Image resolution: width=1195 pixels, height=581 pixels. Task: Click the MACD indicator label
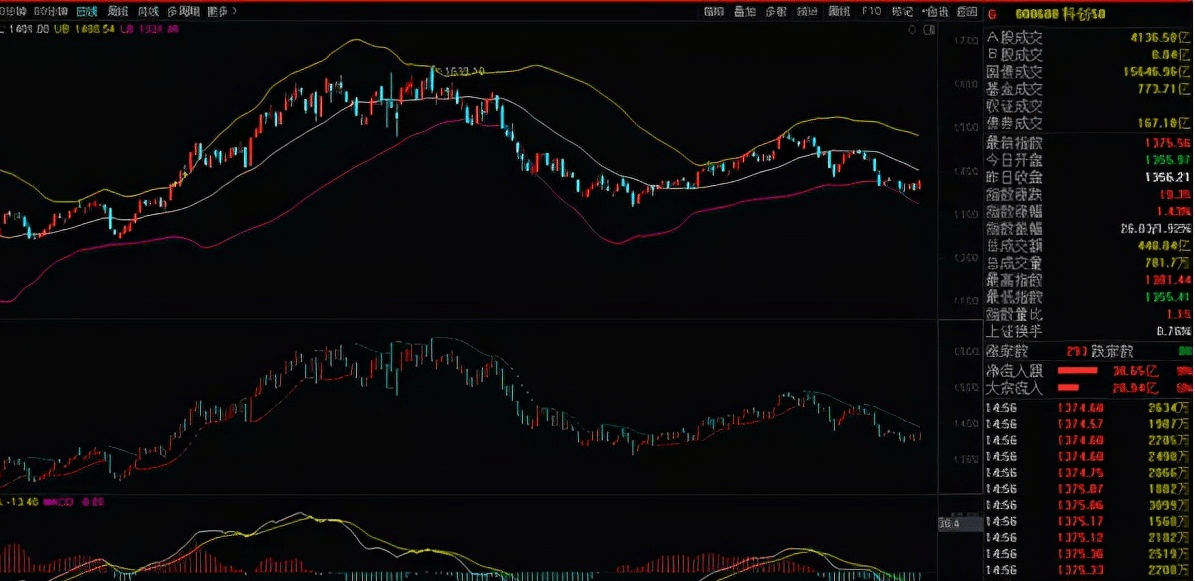(x=65, y=503)
